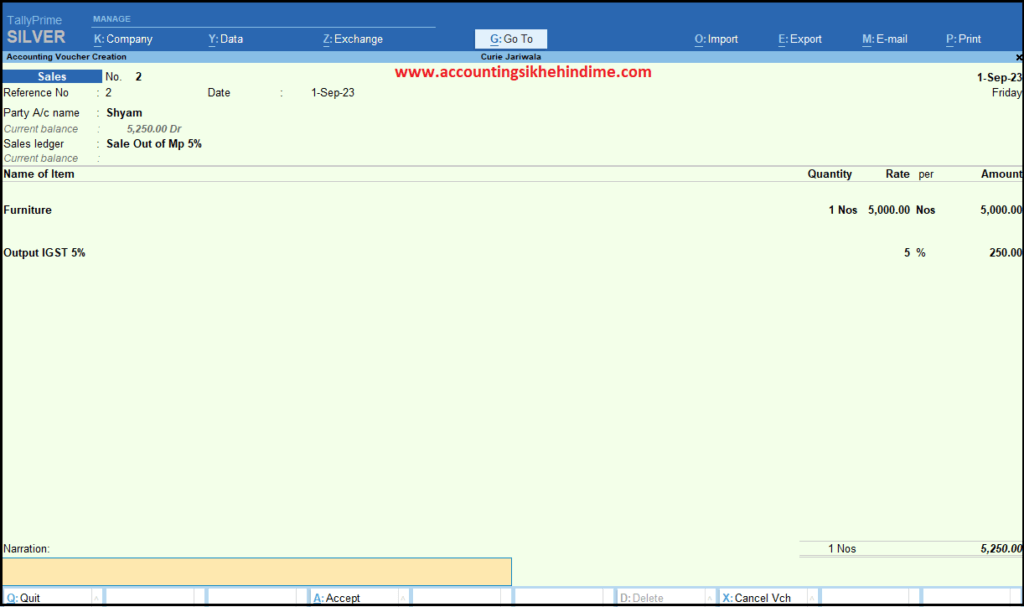1024x607 pixels.
Task: Select Sales ledger Sale Out of Mp 5%
Action: point(154,144)
